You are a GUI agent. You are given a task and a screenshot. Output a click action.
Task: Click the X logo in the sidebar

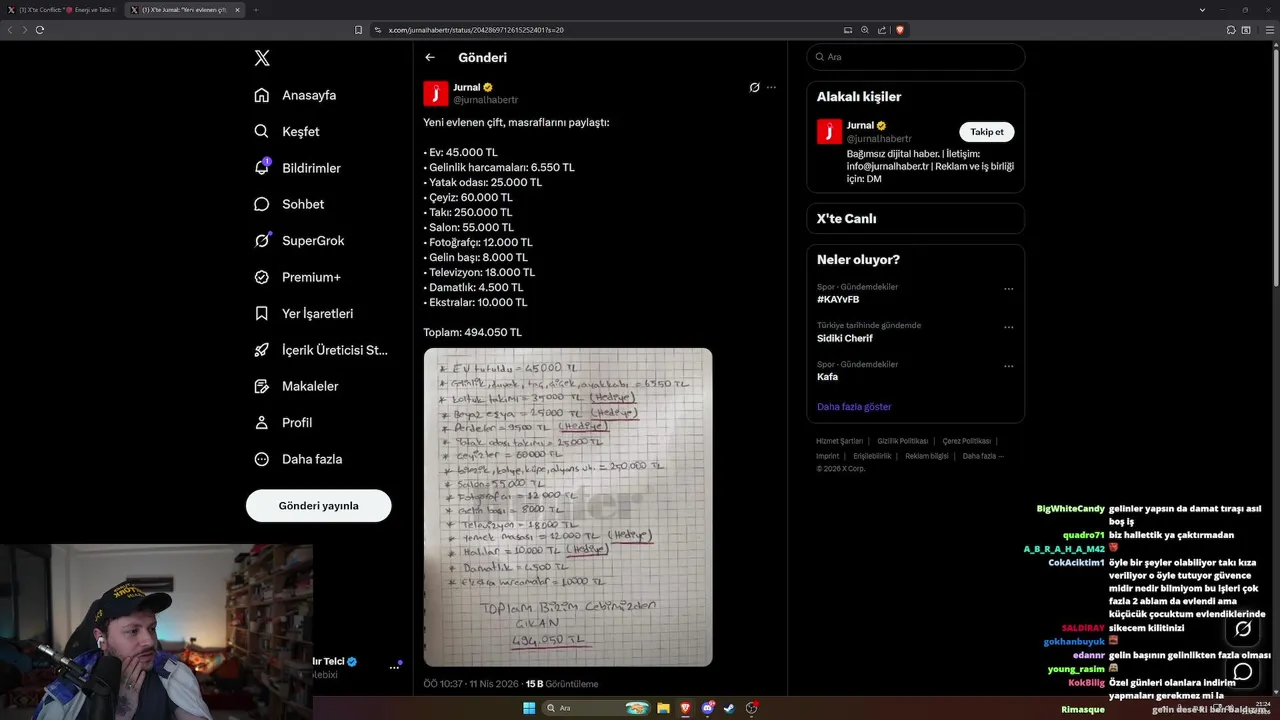click(262, 58)
